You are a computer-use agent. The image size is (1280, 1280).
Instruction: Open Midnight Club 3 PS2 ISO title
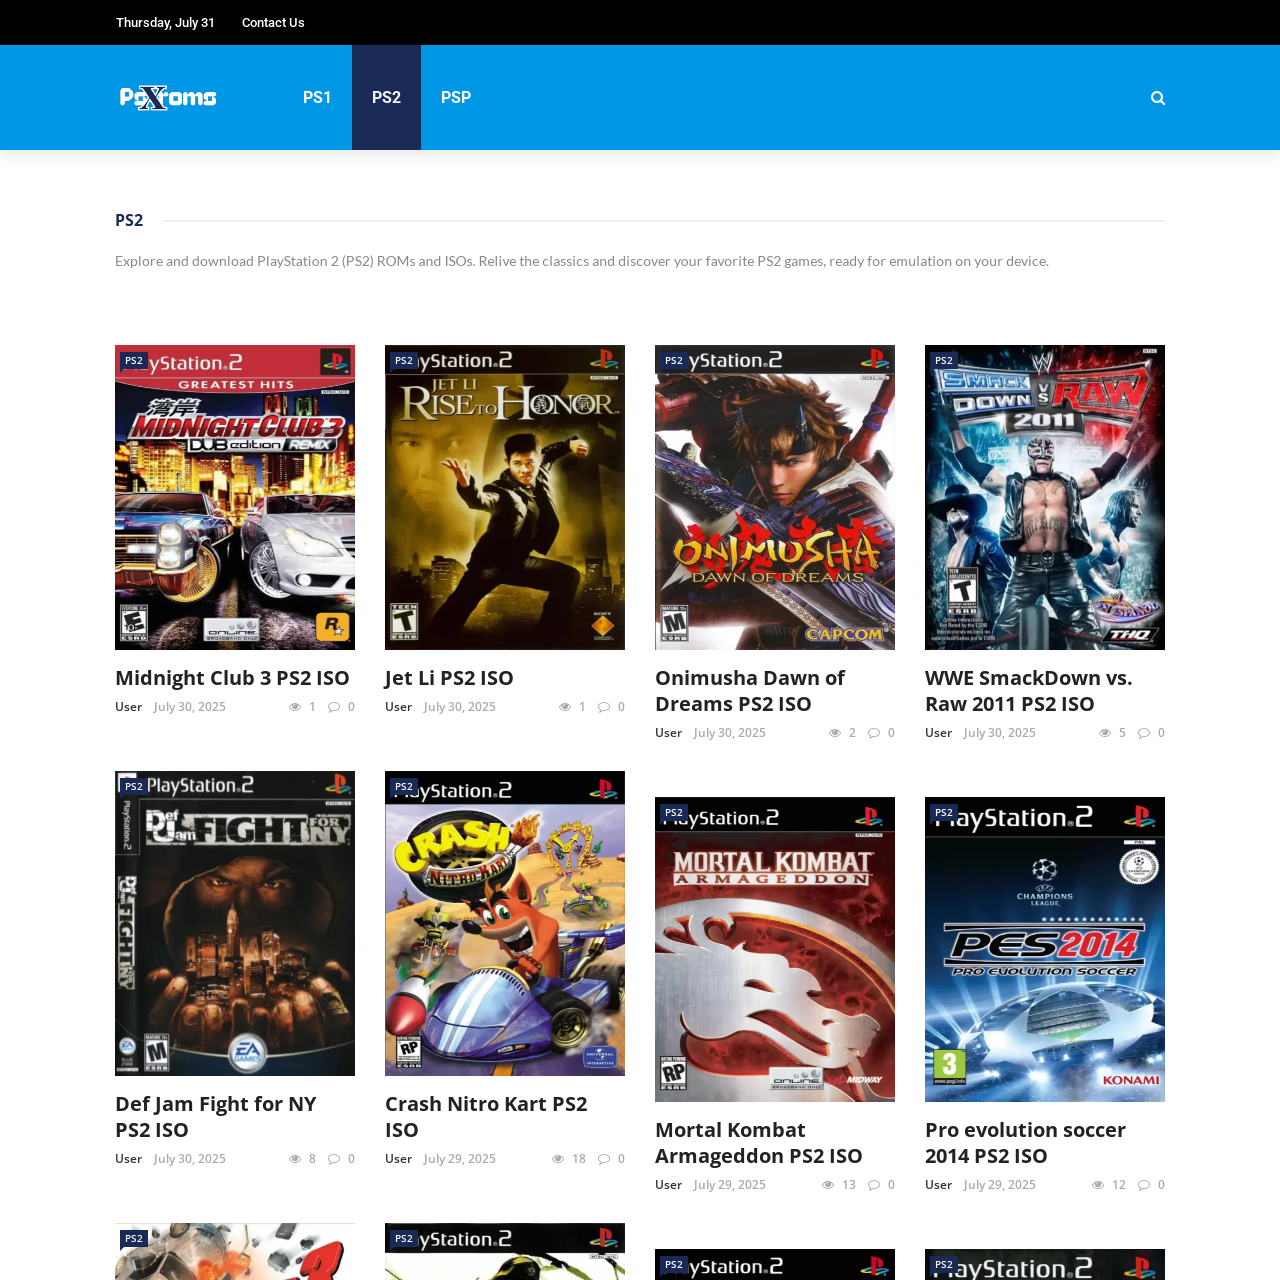tap(232, 678)
